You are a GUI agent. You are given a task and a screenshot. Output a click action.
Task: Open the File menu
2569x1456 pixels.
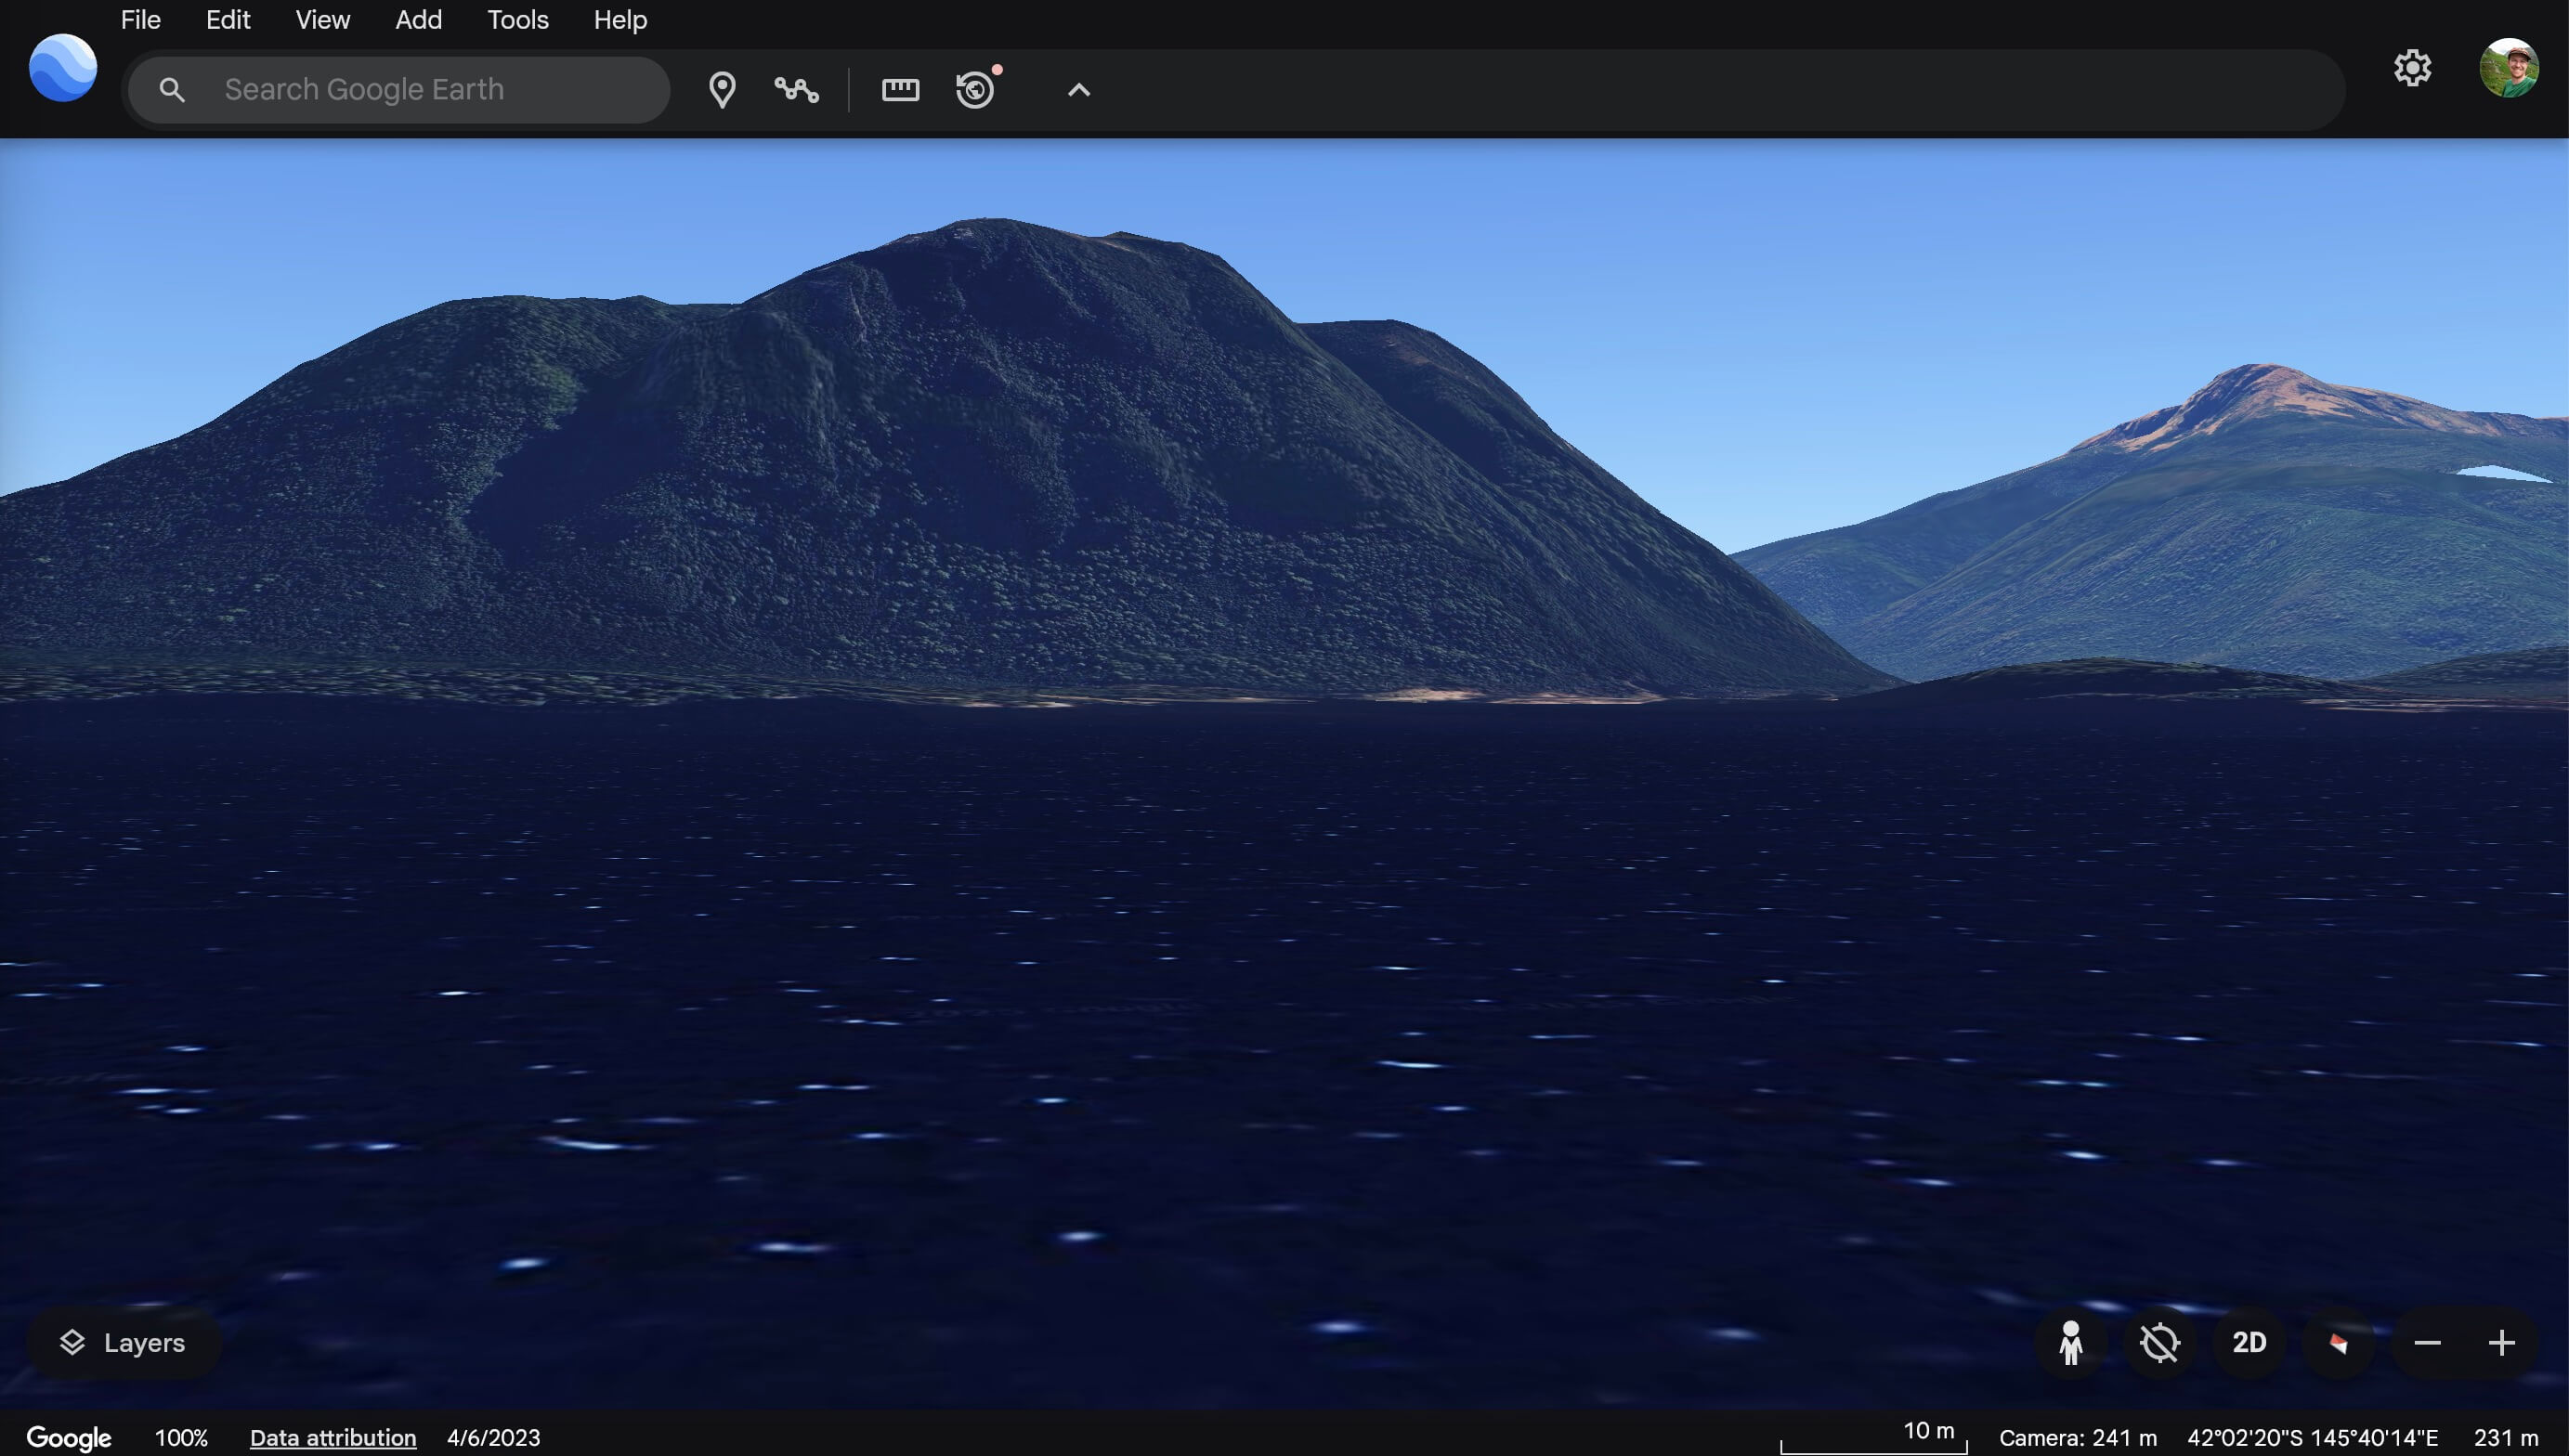pos(141,20)
